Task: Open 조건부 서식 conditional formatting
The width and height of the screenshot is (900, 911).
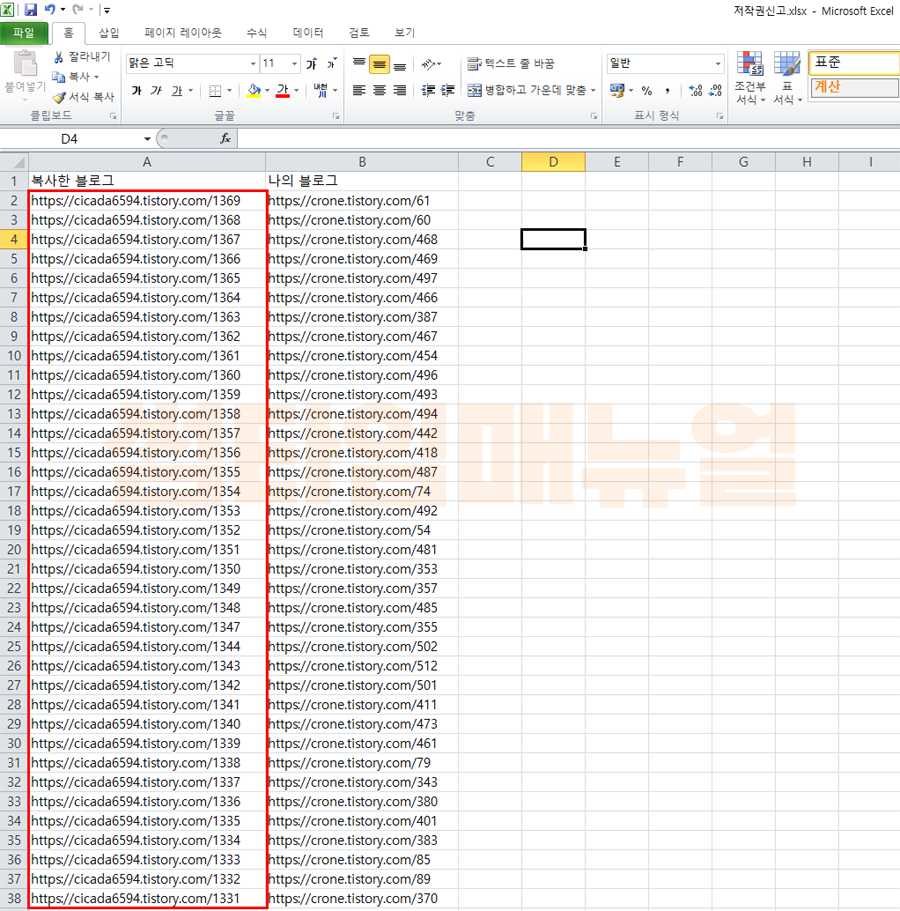Action: [750, 78]
